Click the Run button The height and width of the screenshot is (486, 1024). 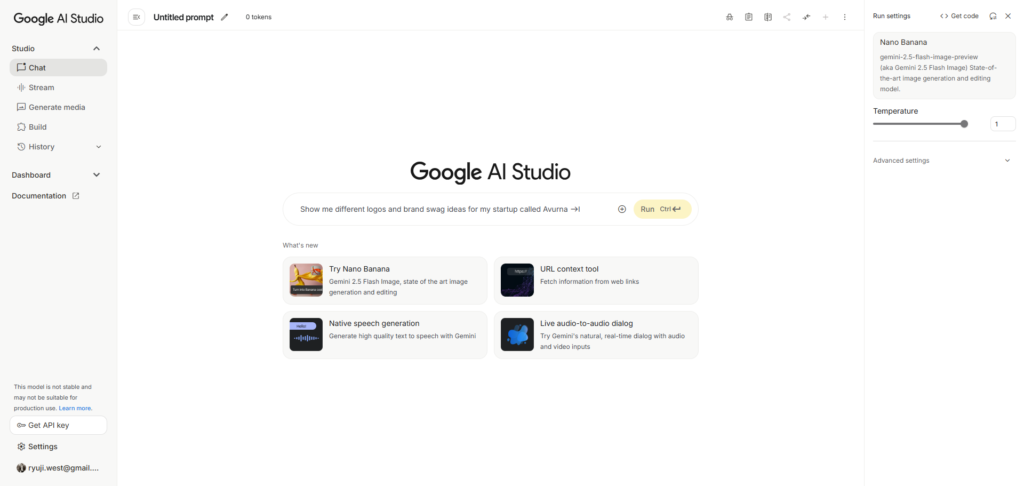click(x=662, y=209)
